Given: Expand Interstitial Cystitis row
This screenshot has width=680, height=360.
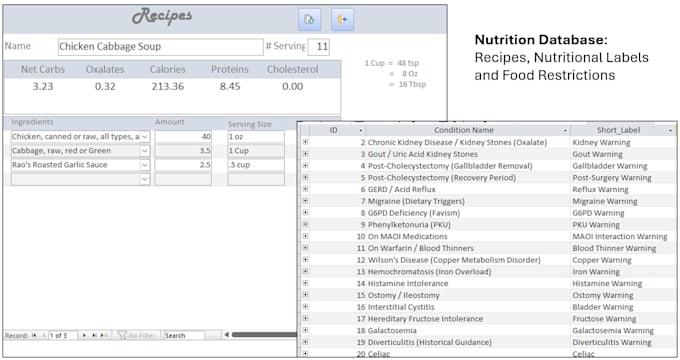Looking at the screenshot, I should pos(305,306).
